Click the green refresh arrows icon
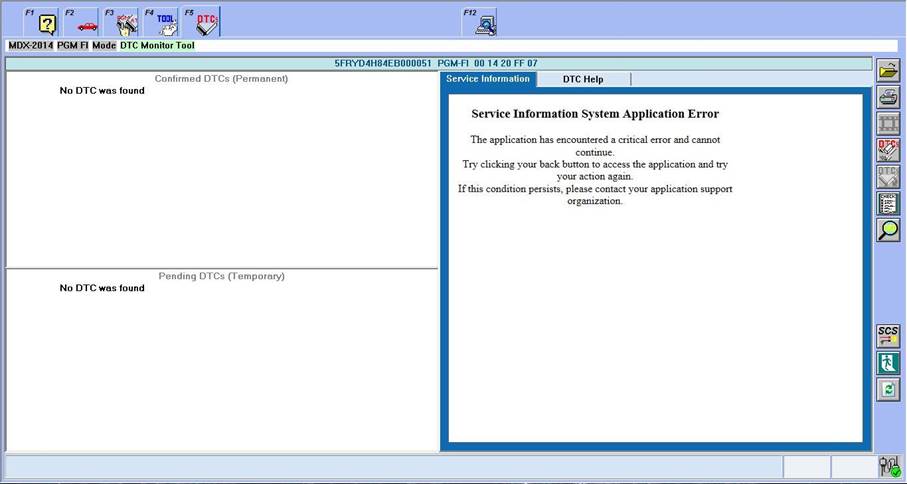The height and width of the screenshot is (484, 907). 888,390
